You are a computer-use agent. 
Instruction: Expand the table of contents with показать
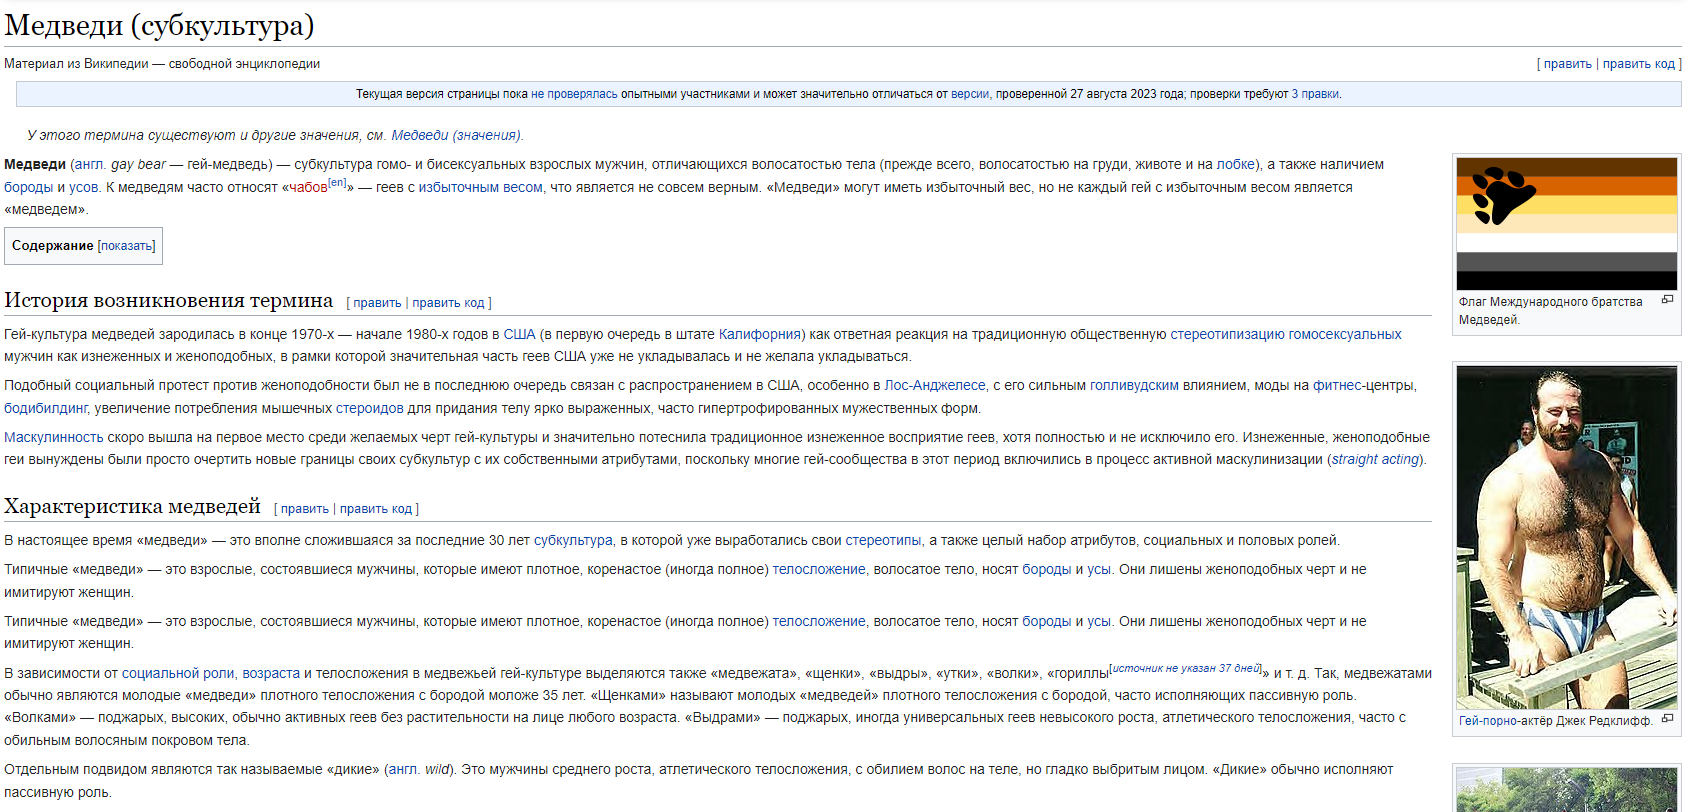point(127,246)
